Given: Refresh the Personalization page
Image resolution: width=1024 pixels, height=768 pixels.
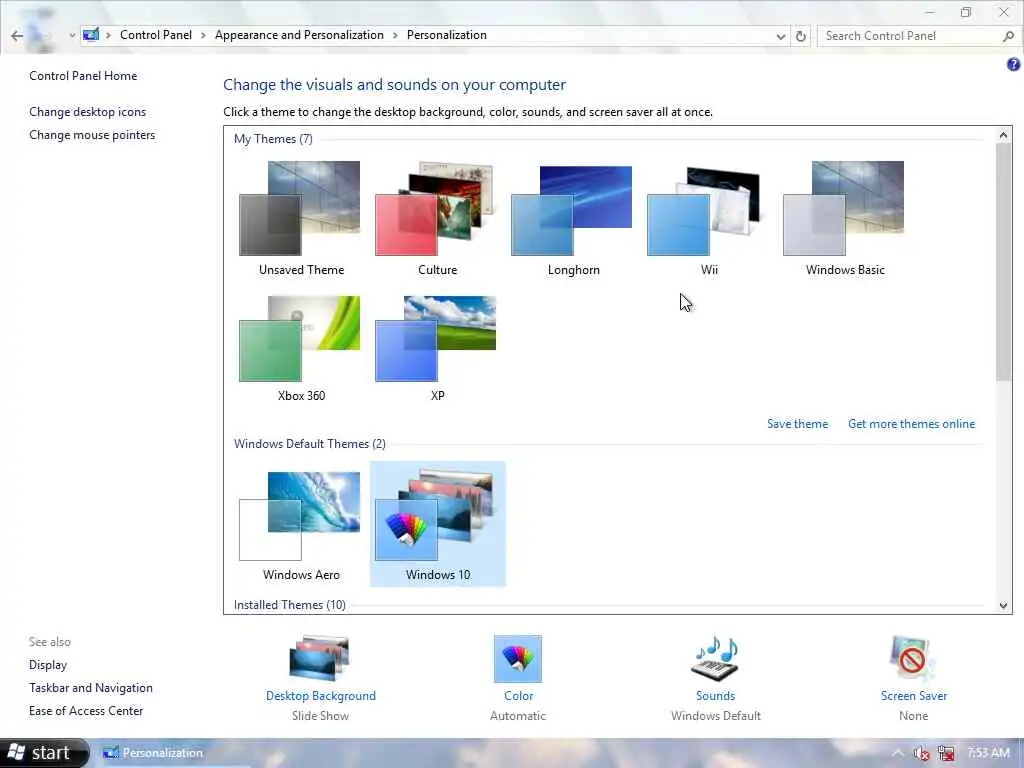Looking at the screenshot, I should 801,37.
